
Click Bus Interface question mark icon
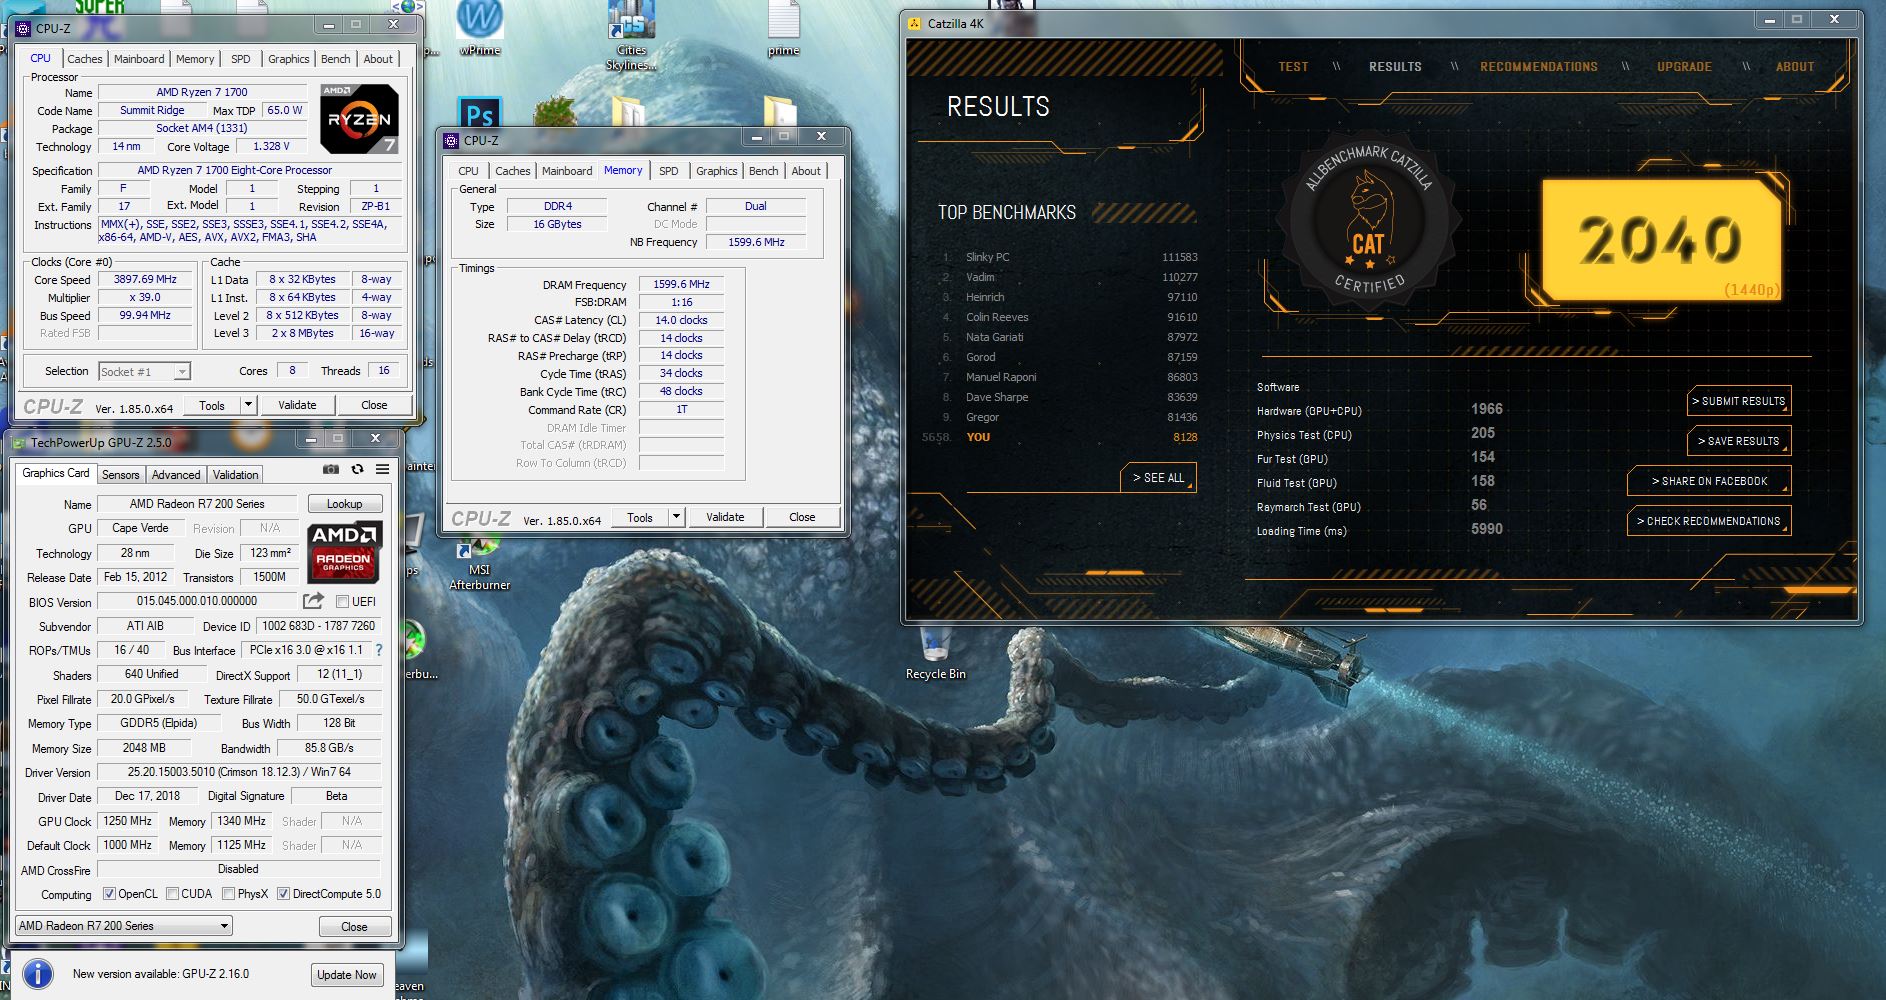(379, 650)
